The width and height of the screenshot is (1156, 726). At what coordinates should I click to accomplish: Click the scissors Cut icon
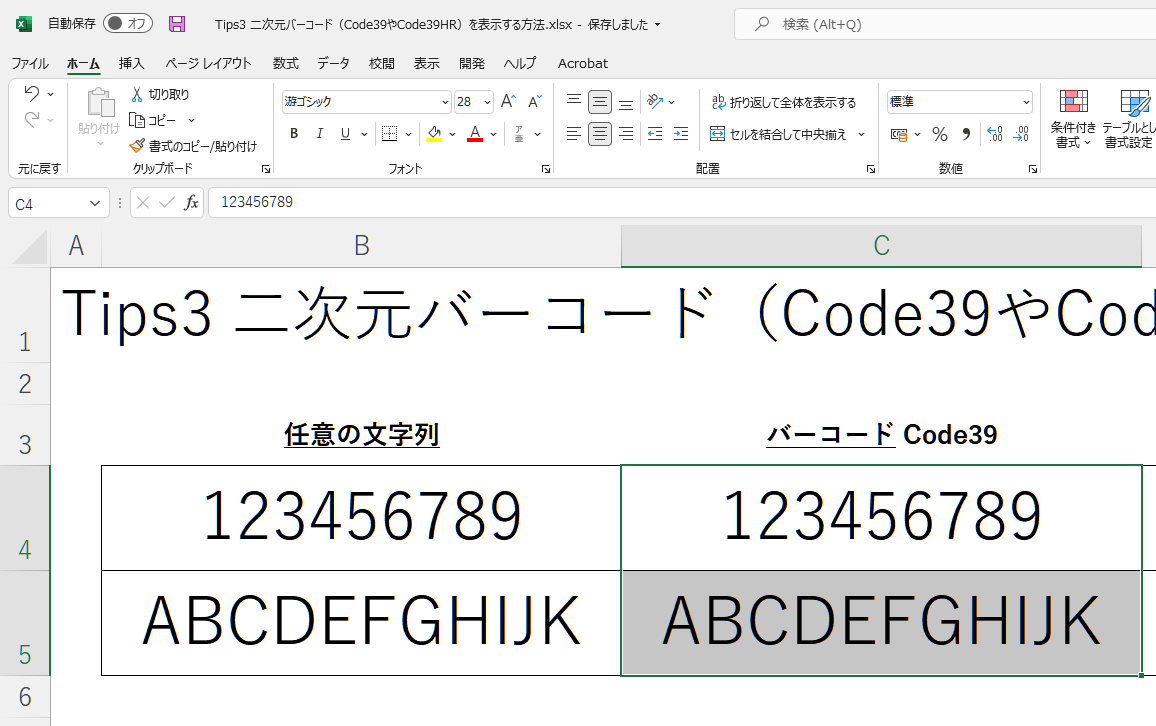137,94
